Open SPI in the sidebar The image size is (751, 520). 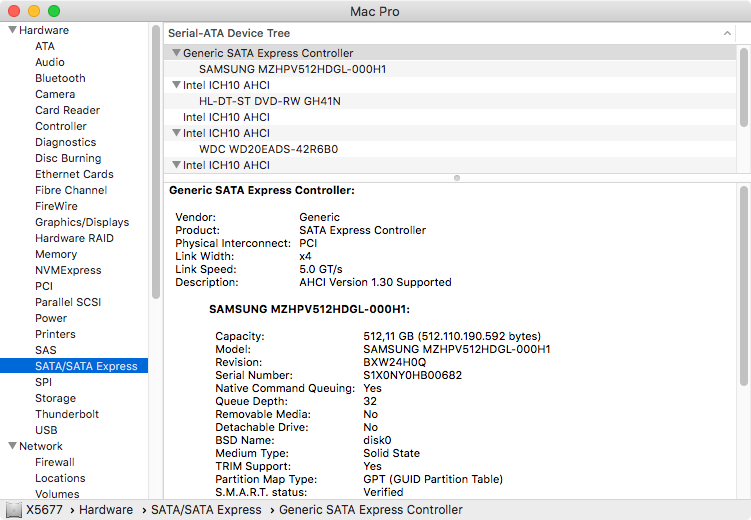[x=44, y=382]
